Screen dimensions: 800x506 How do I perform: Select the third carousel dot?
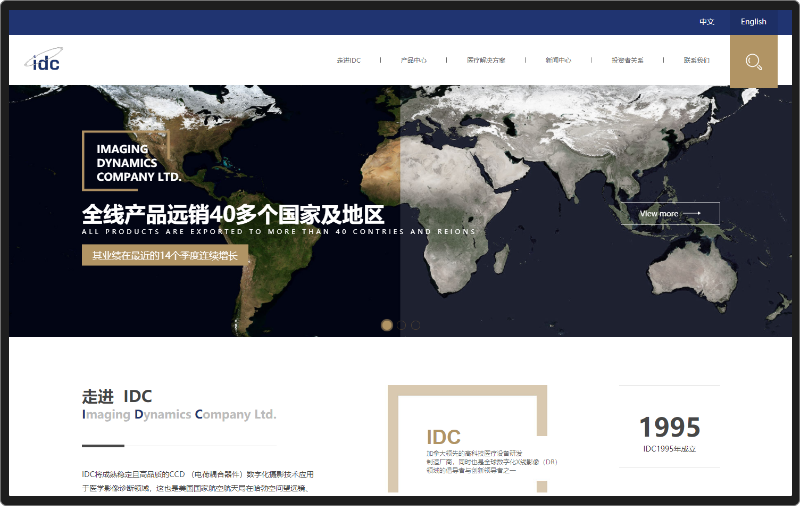tap(416, 325)
